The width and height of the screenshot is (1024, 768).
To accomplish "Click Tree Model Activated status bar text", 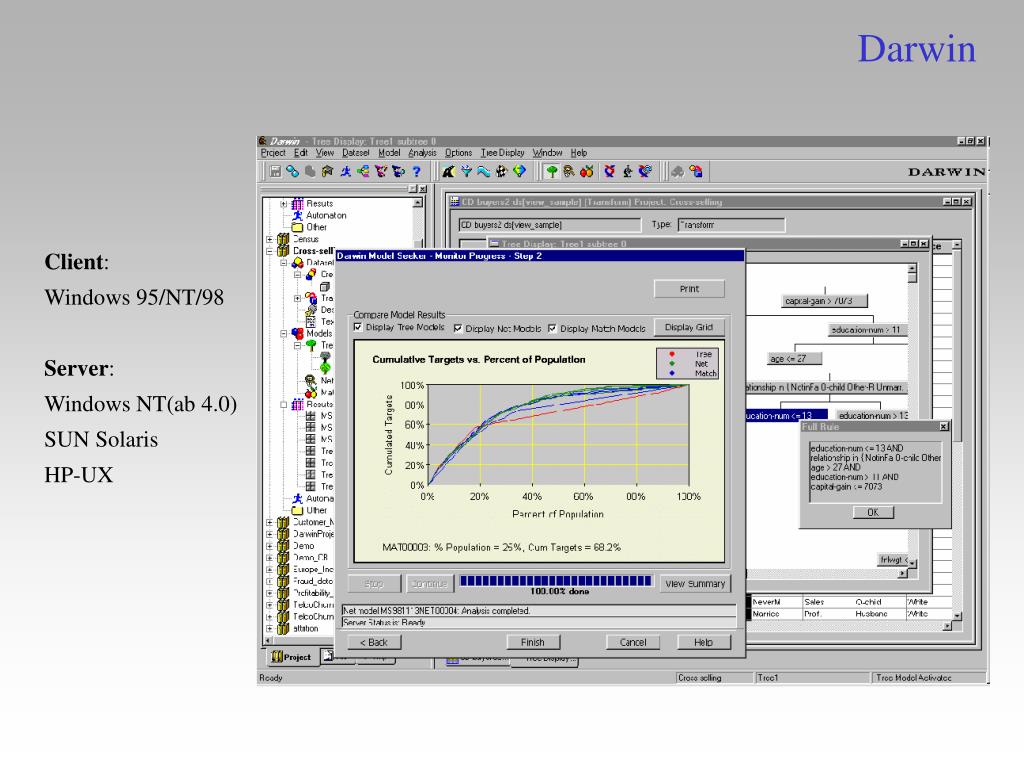I will tap(914, 678).
